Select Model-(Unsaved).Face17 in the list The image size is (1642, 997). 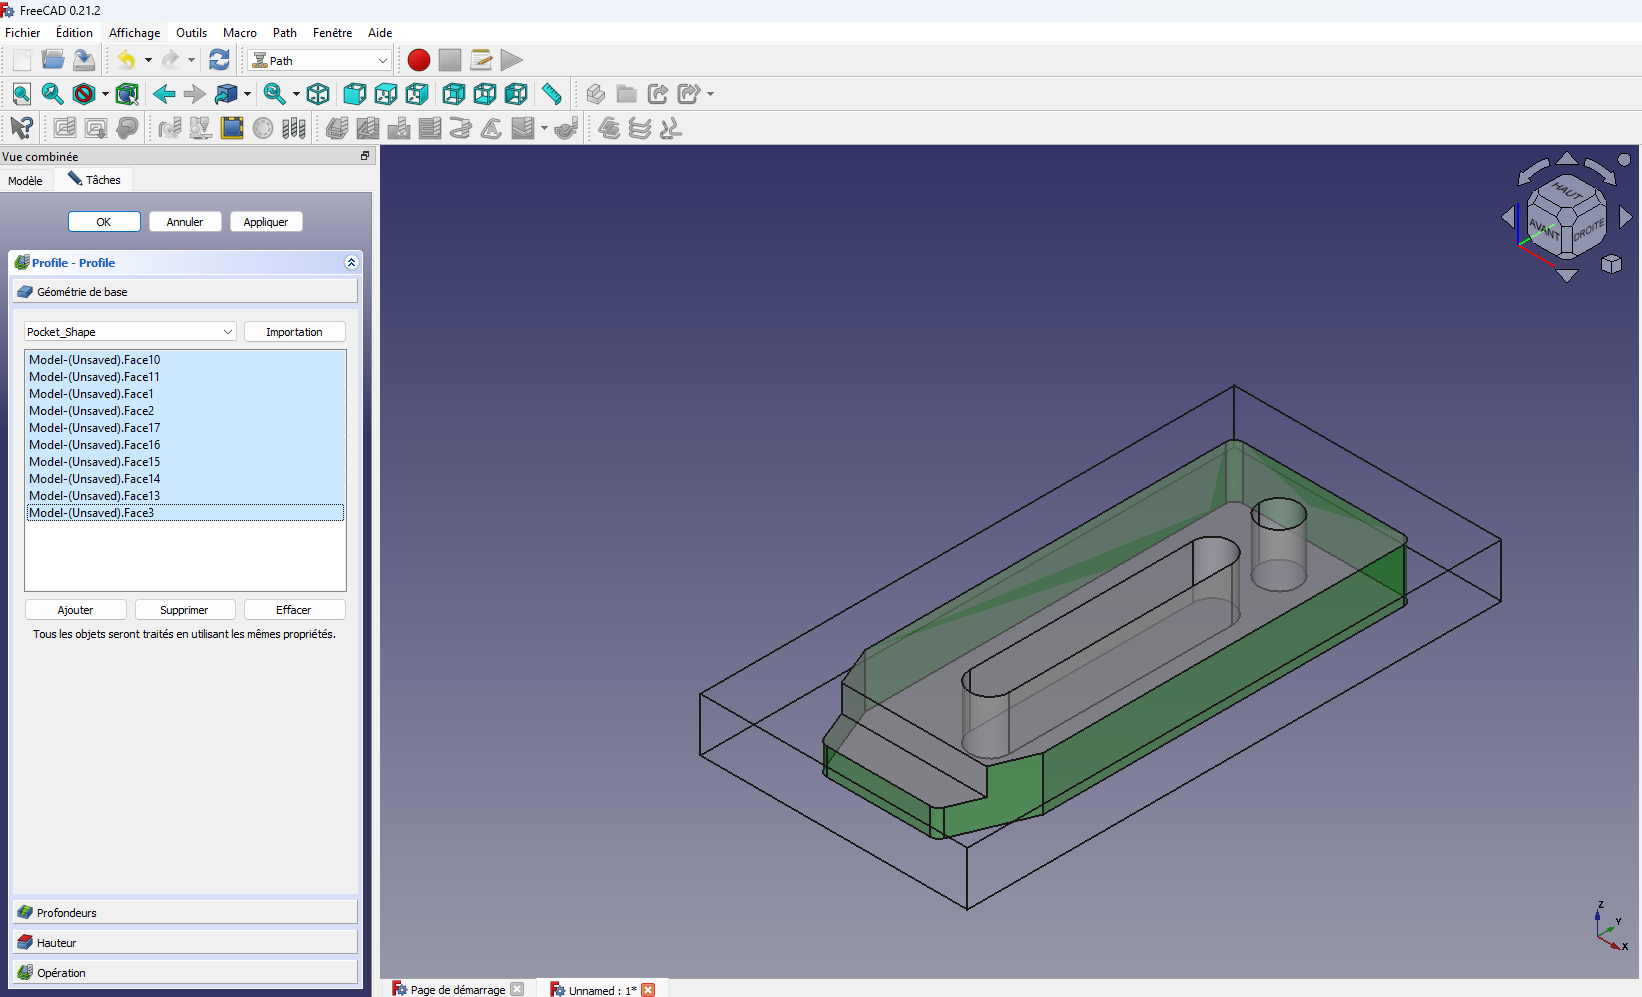point(185,428)
